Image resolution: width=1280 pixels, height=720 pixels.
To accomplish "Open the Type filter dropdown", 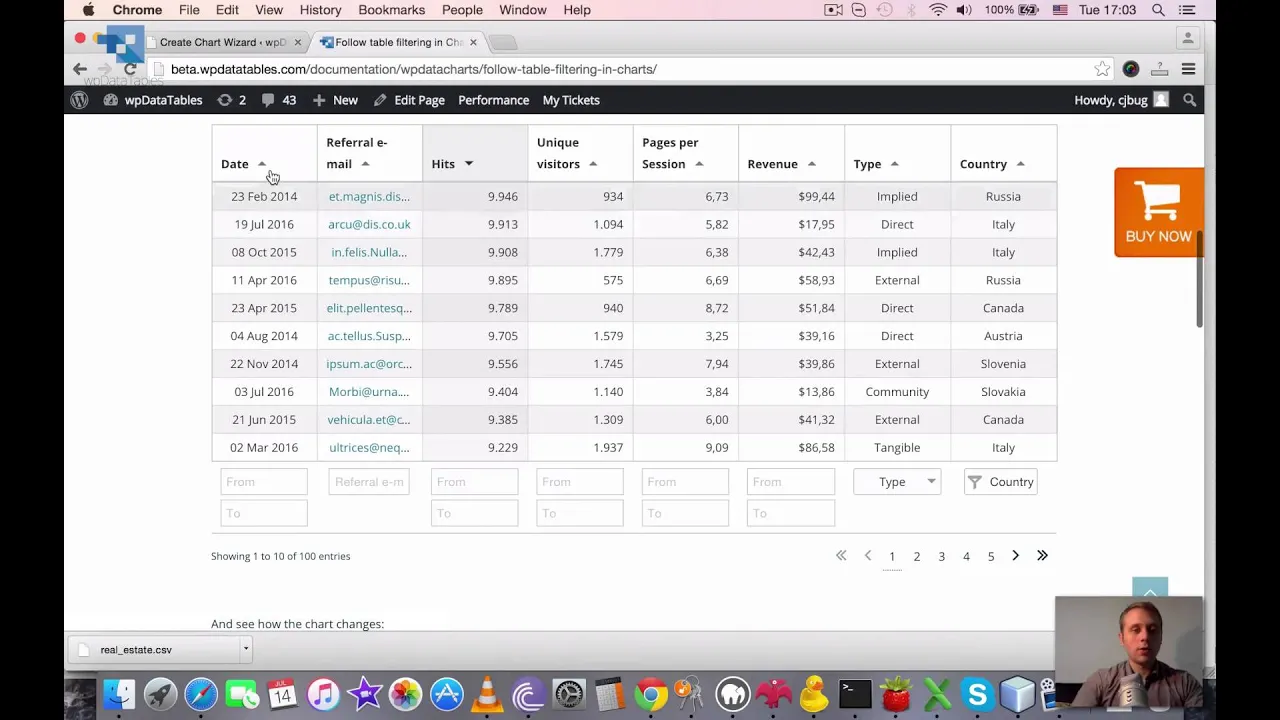I will pos(897,482).
